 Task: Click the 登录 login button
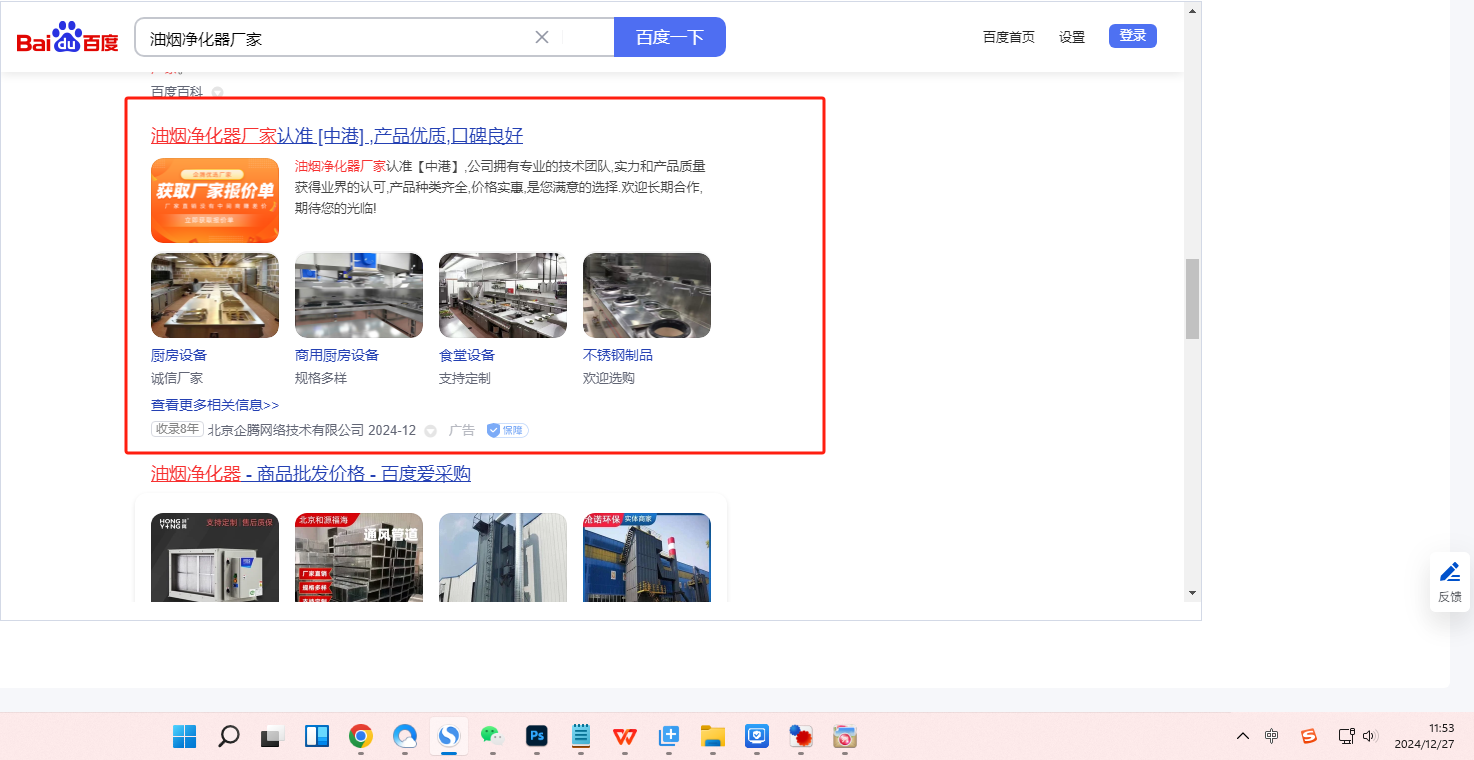point(1133,36)
